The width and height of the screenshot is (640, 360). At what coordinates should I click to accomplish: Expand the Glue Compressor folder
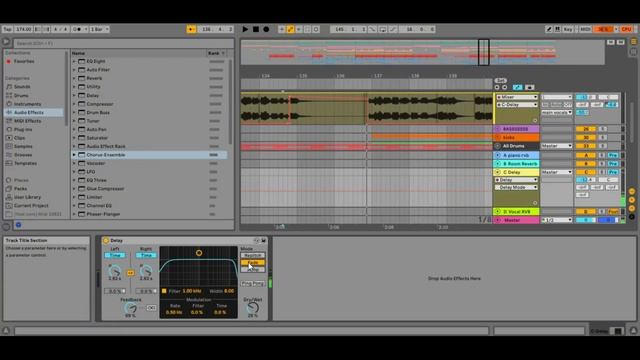[x=74, y=189]
